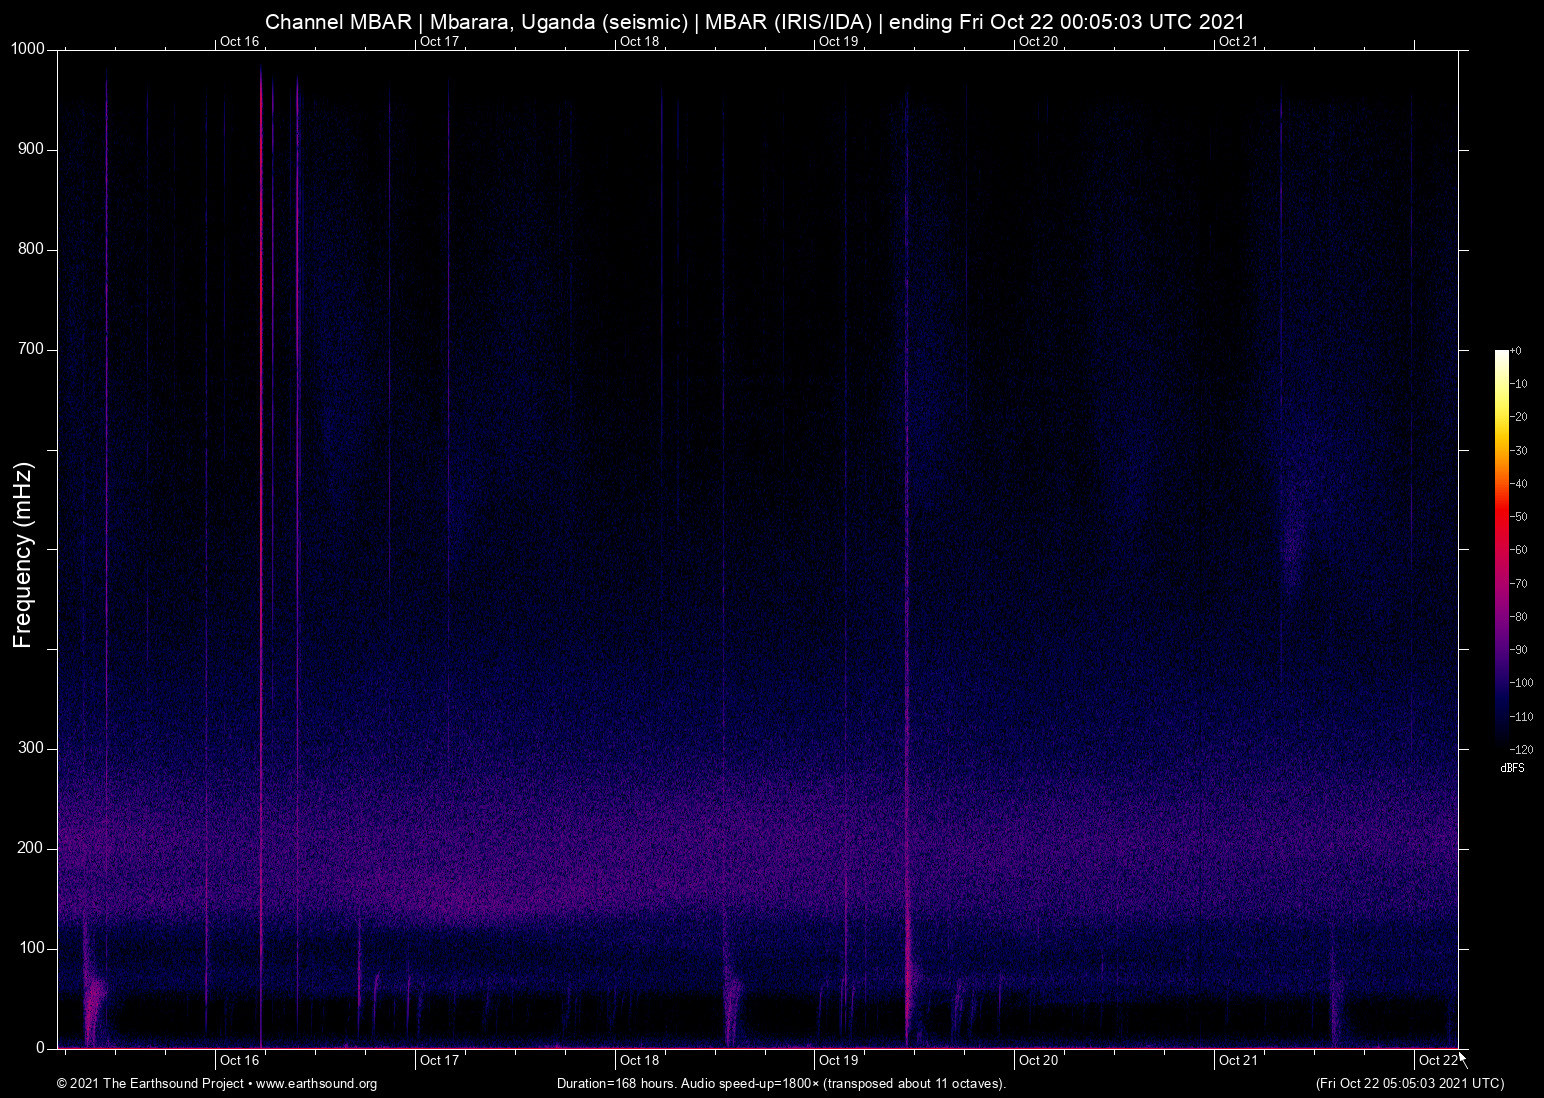Click the '-50' color scale label
The image size is (1544, 1098).
tap(1518, 517)
